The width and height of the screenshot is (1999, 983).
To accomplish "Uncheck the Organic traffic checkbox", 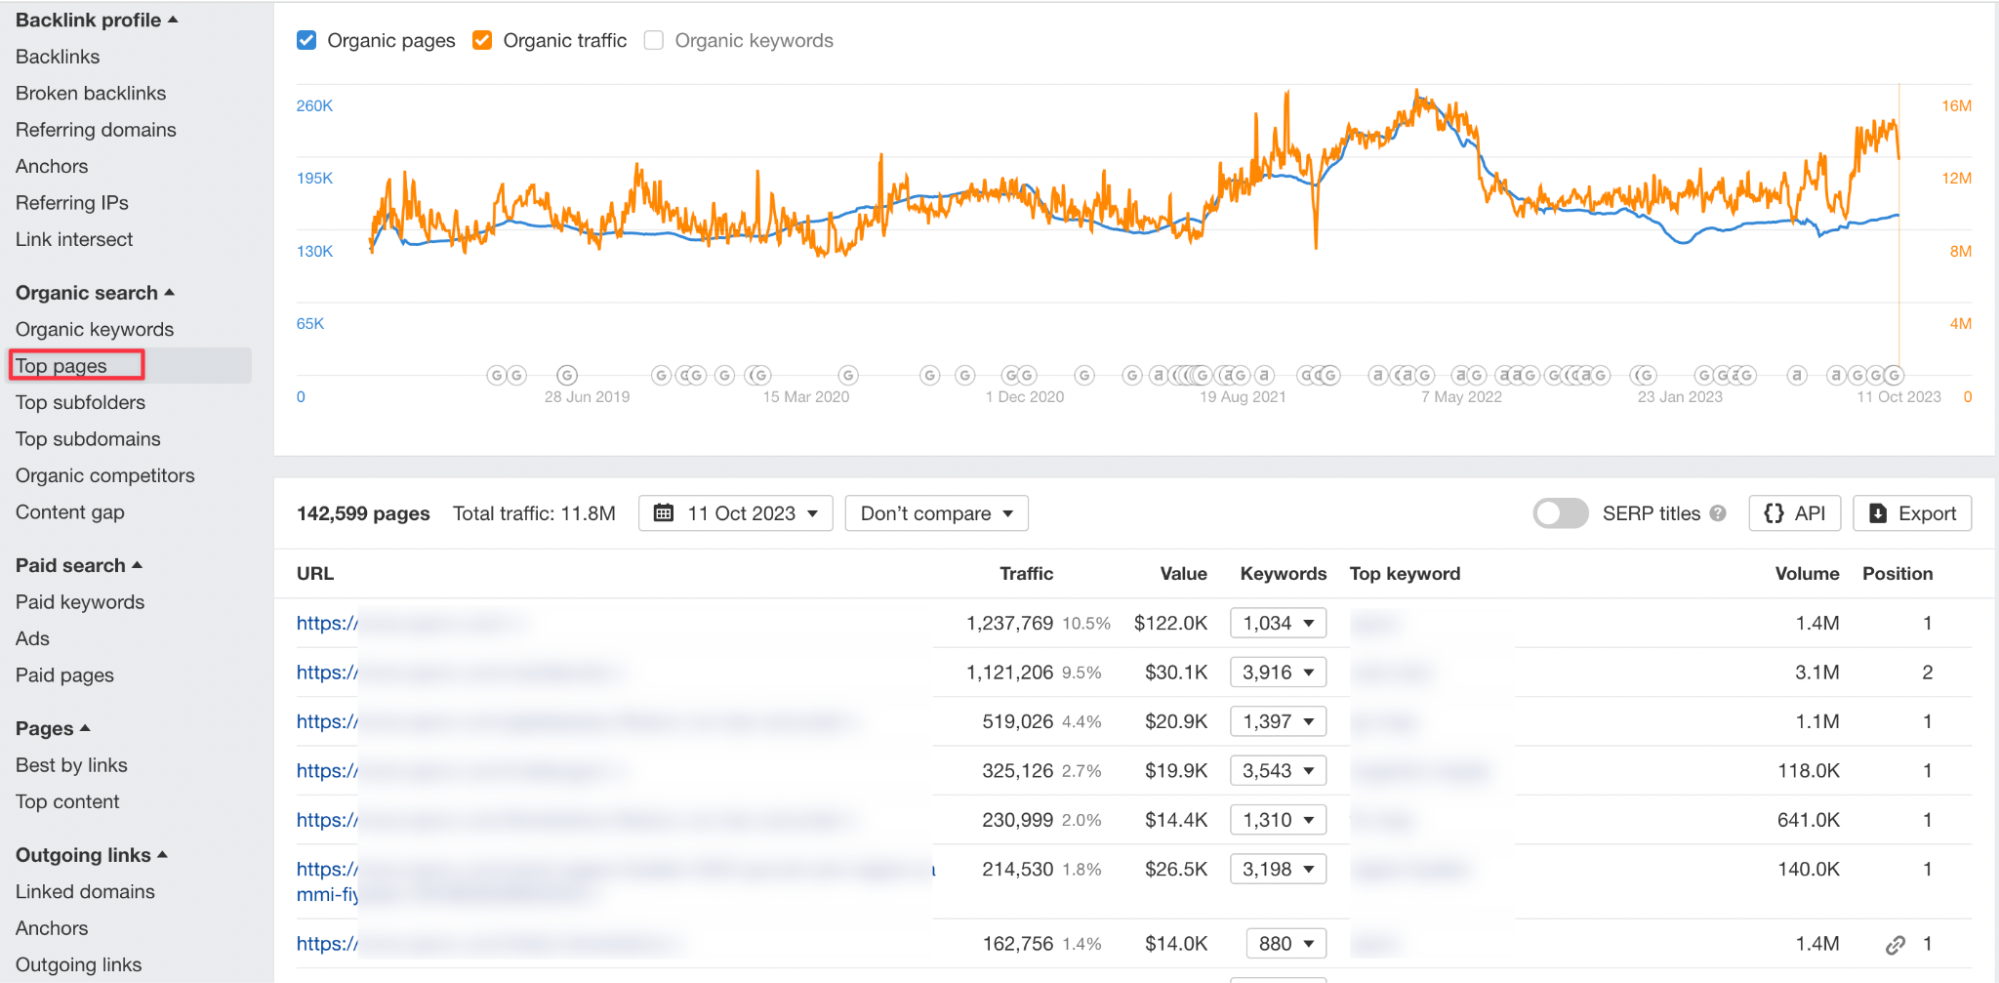I will tap(482, 40).
